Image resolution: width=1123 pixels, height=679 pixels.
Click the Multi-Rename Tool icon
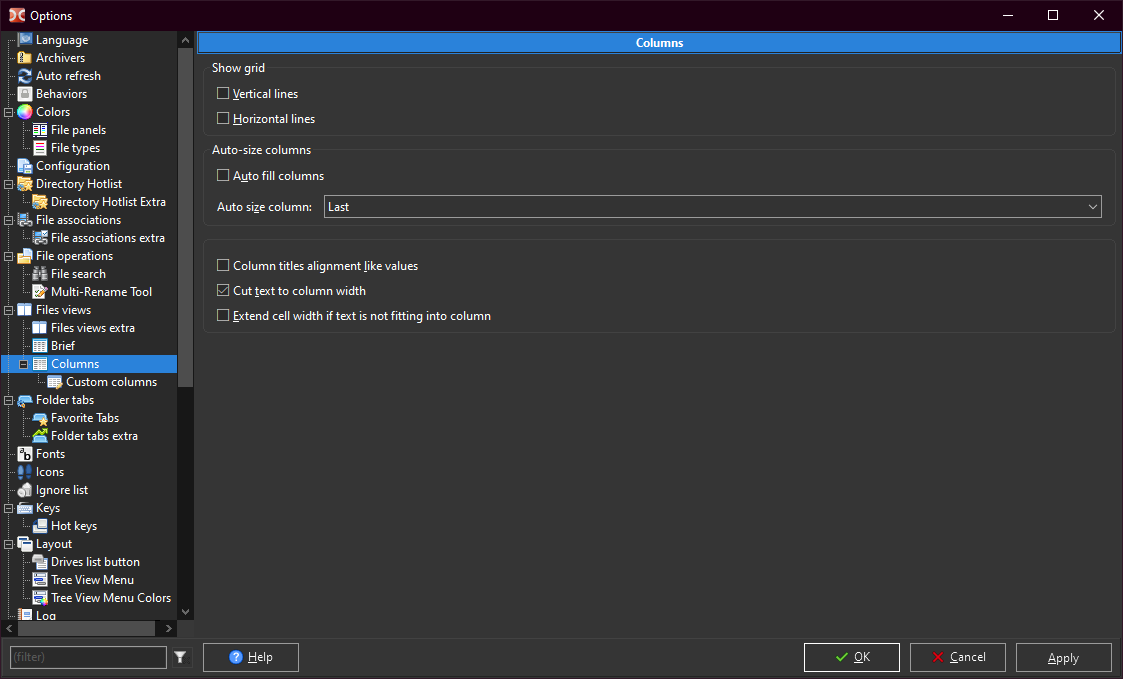(x=40, y=292)
